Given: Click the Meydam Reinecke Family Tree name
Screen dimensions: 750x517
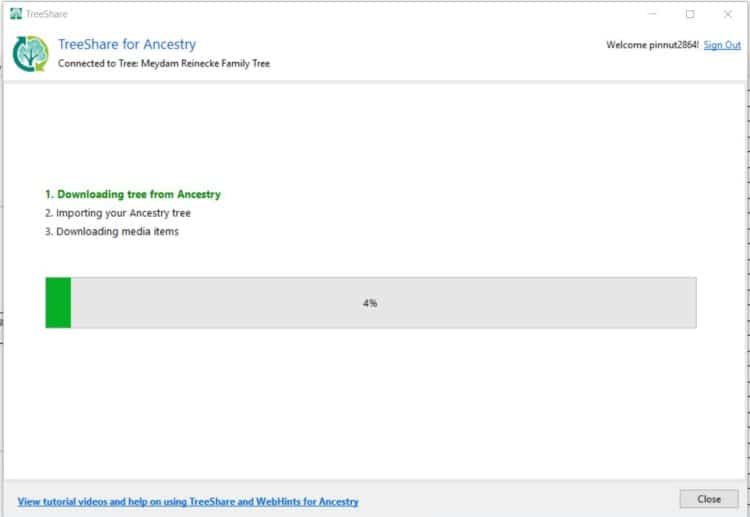Looking at the screenshot, I should tap(205, 63).
